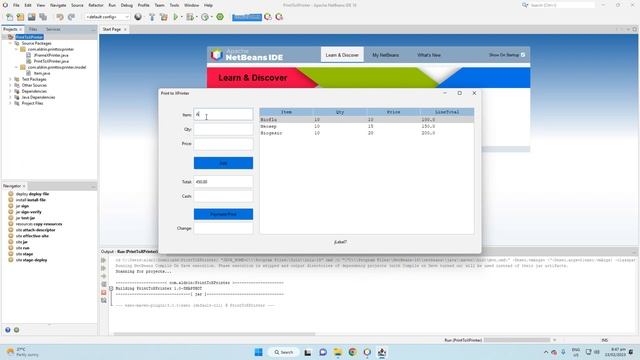Collapse the Source Packages node
This screenshot has height=360, width=640.
tap(10, 43)
